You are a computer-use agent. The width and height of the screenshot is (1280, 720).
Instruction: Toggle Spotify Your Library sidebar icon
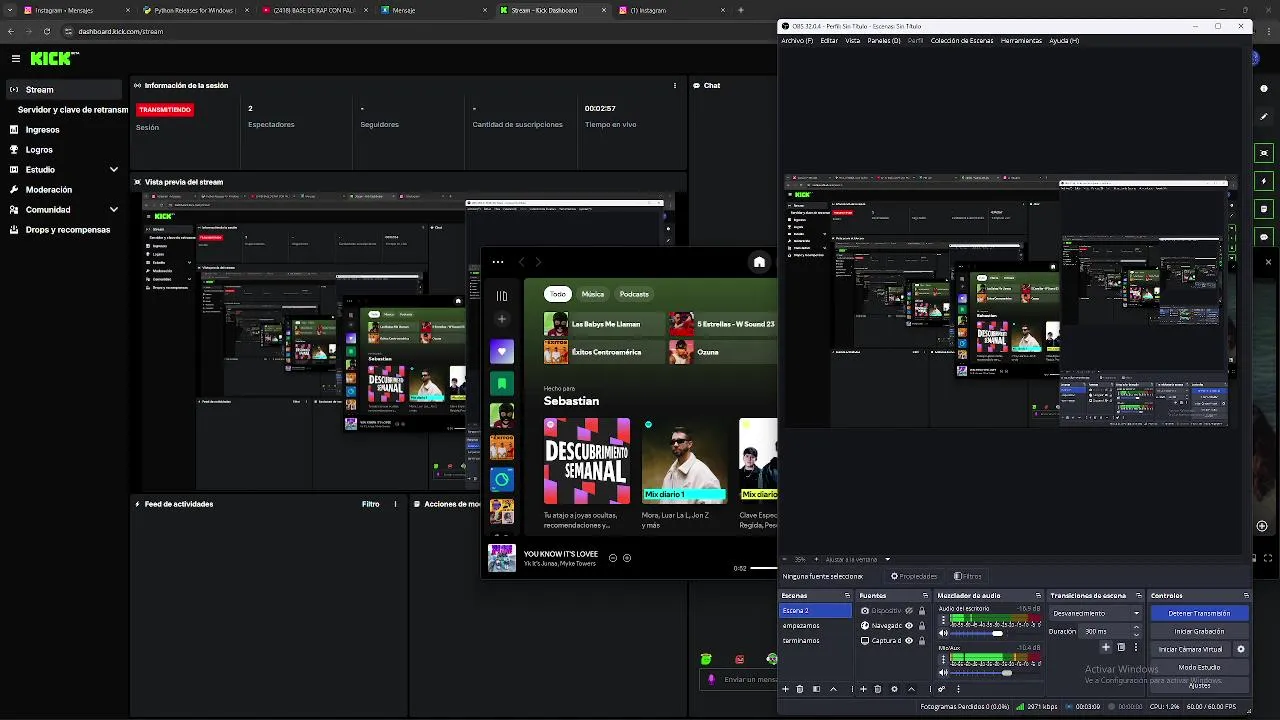click(x=501, y=295)
